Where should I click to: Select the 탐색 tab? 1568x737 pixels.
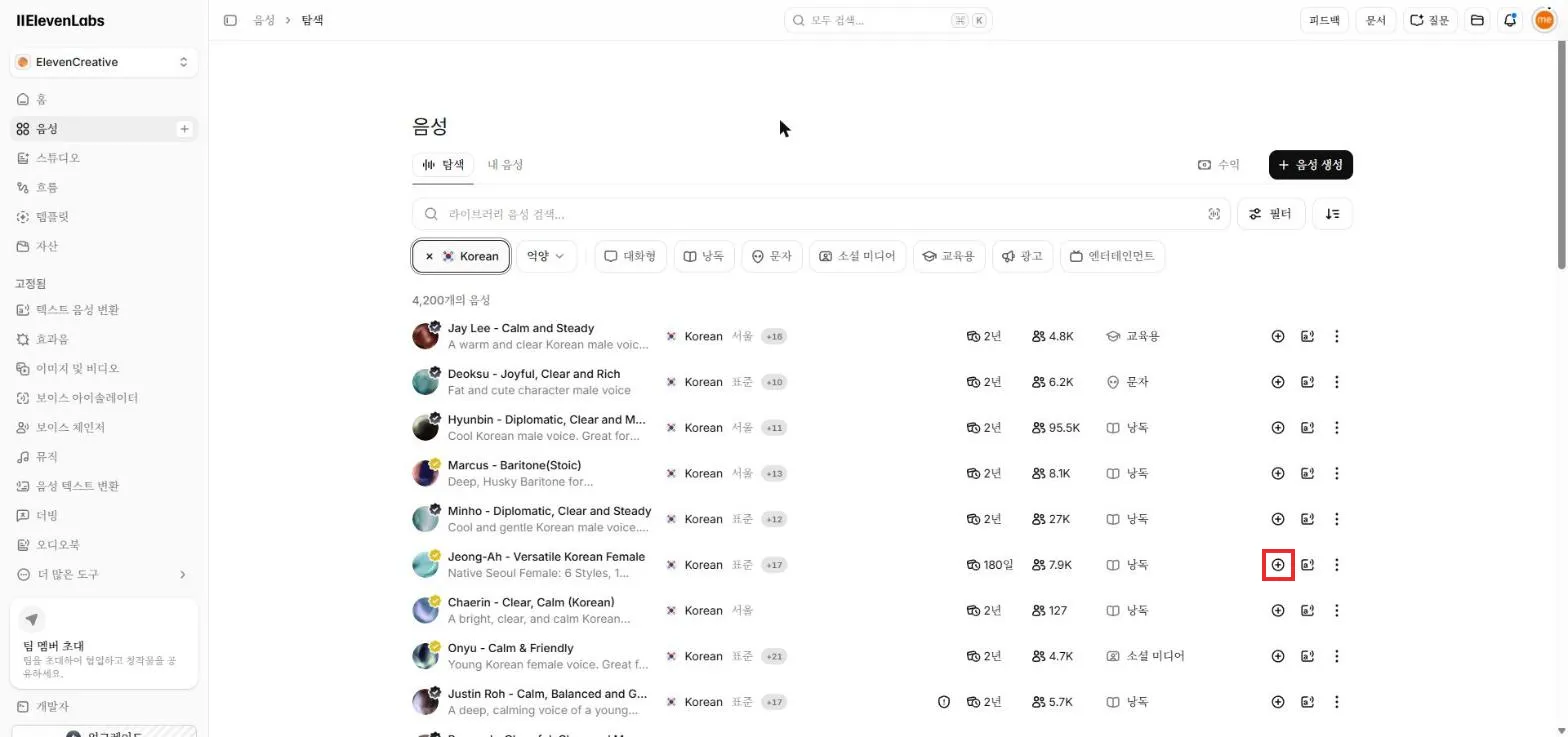tap(443, 164)
